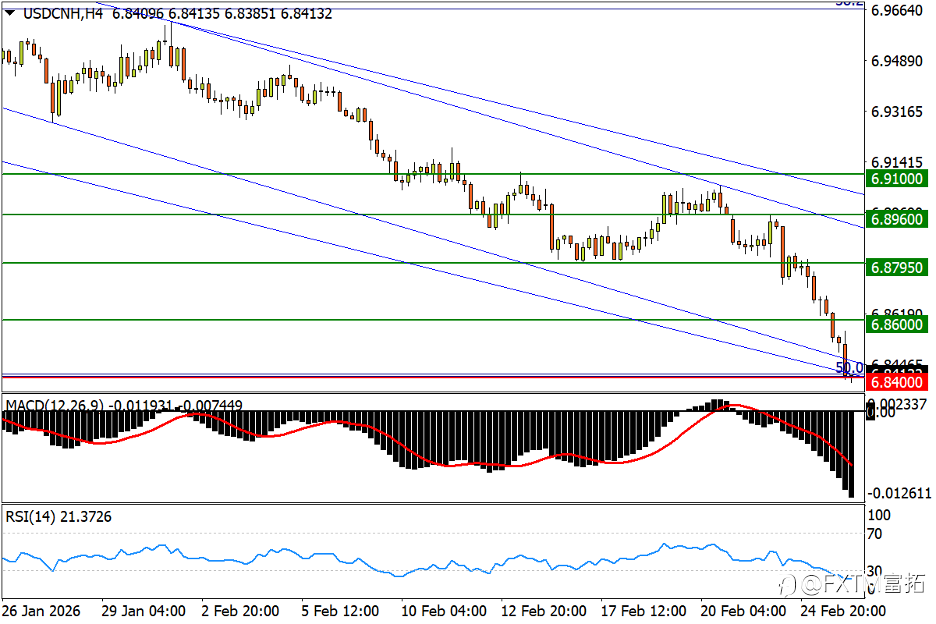Viewport: 936px width, 624px height.
Task: Select the 29 Jan 04:00 time label
Action: tap(143, 611)
